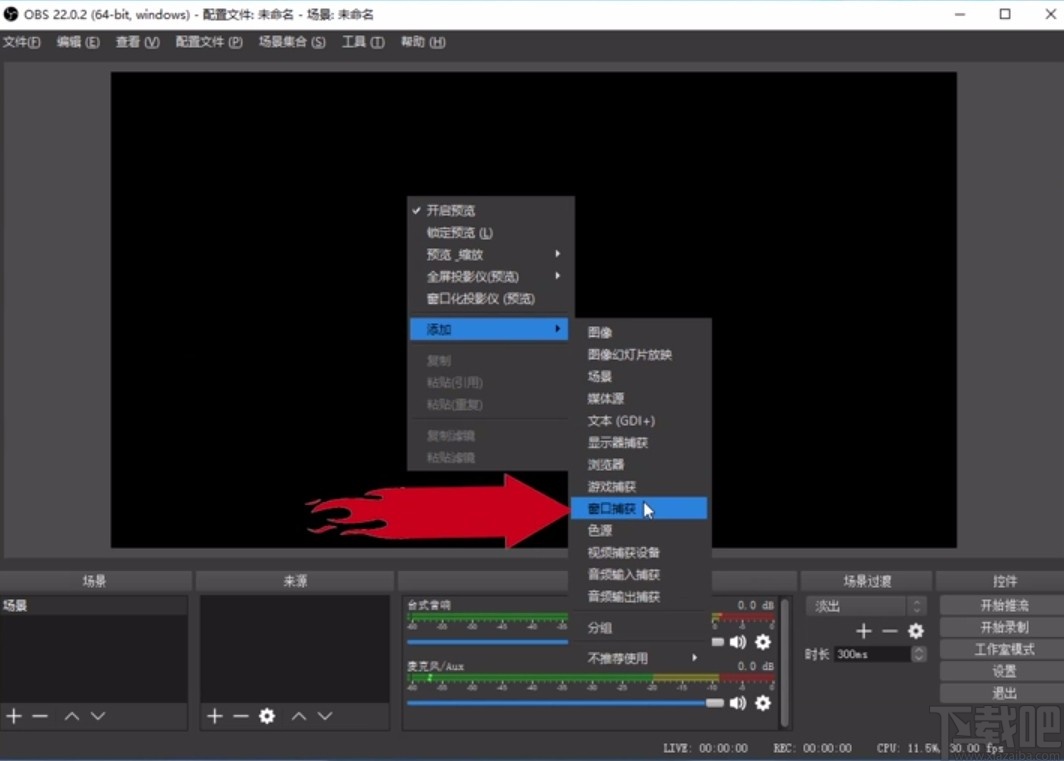Move source up arrow in Sources panel
The image size is (1064, 761).
point(299,716)
